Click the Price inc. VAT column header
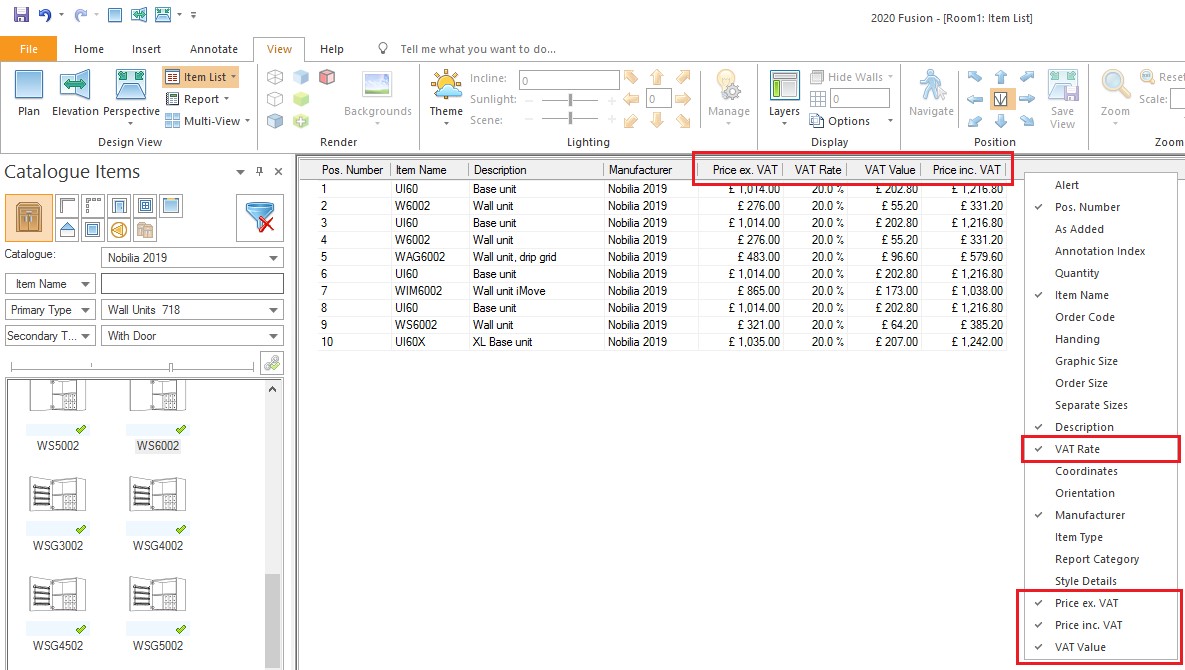The width and height of the screenshot is (1185, 670). coord(964,170)
